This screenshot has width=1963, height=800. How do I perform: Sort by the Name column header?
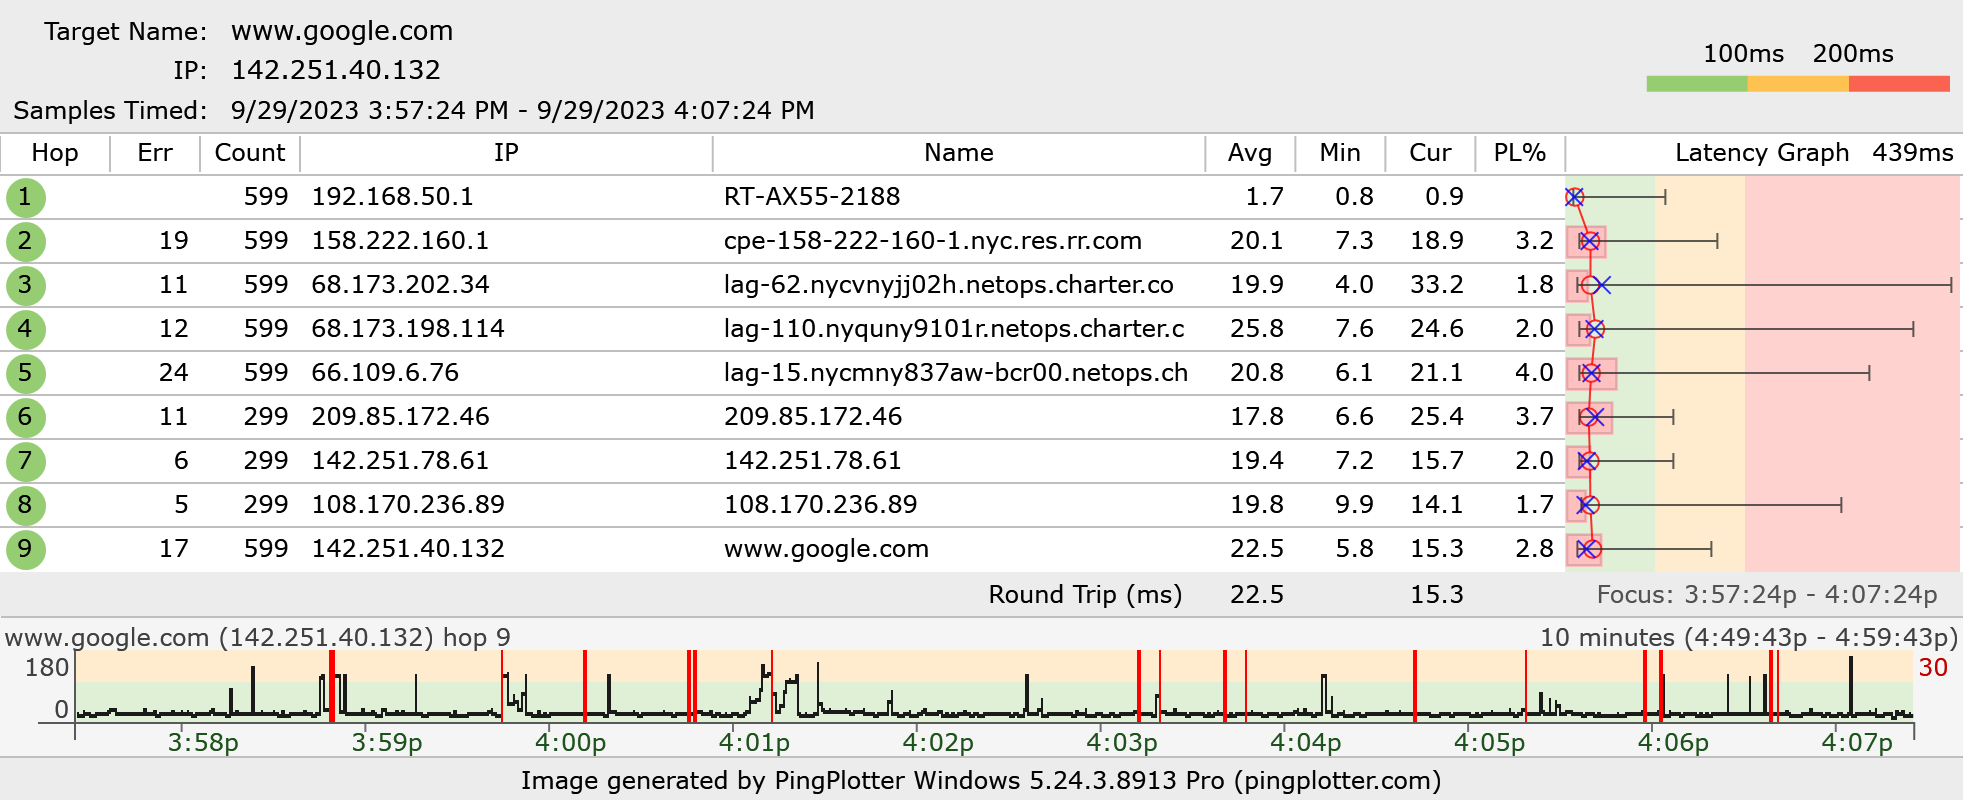tap(958, 153)
